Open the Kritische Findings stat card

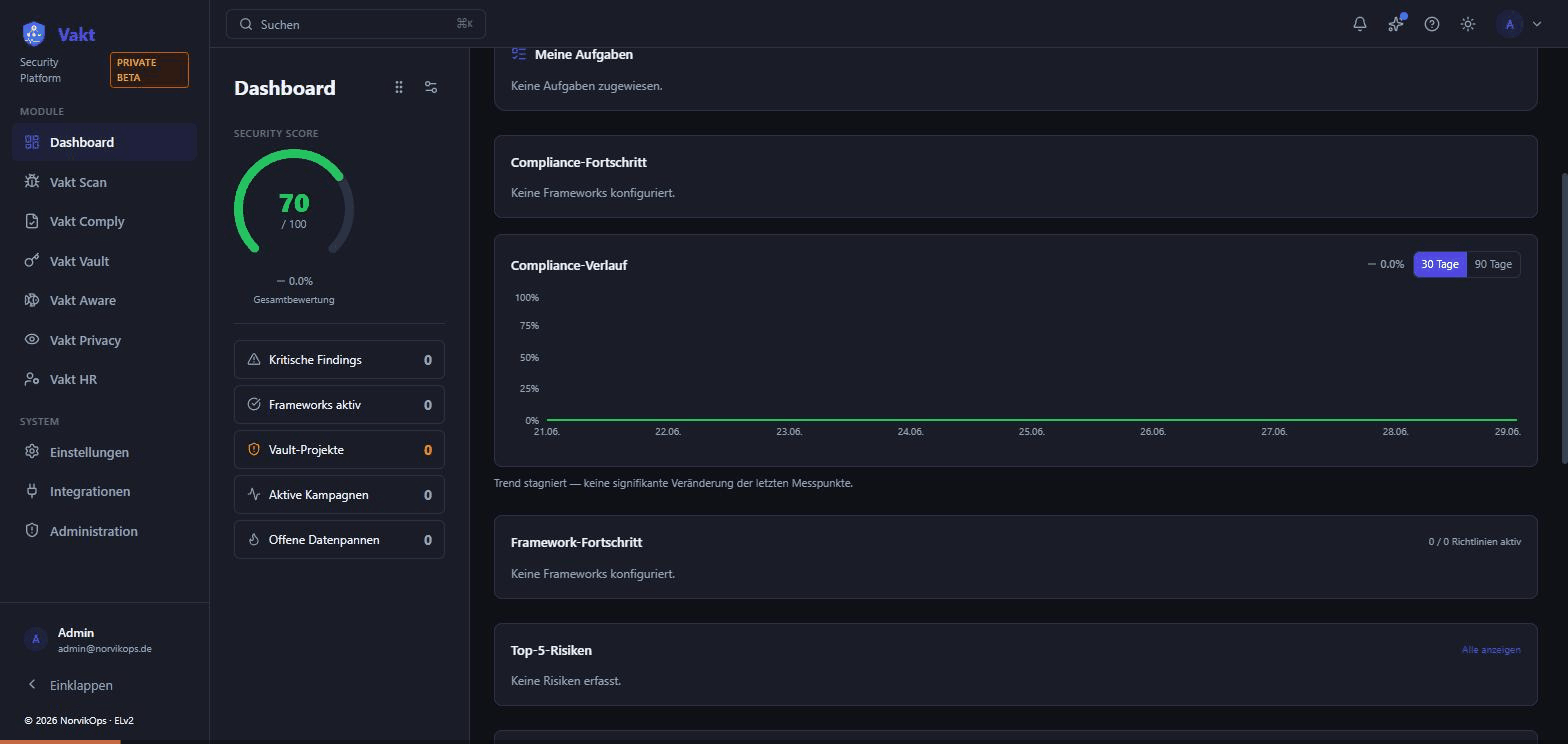(x=339, y=360)
